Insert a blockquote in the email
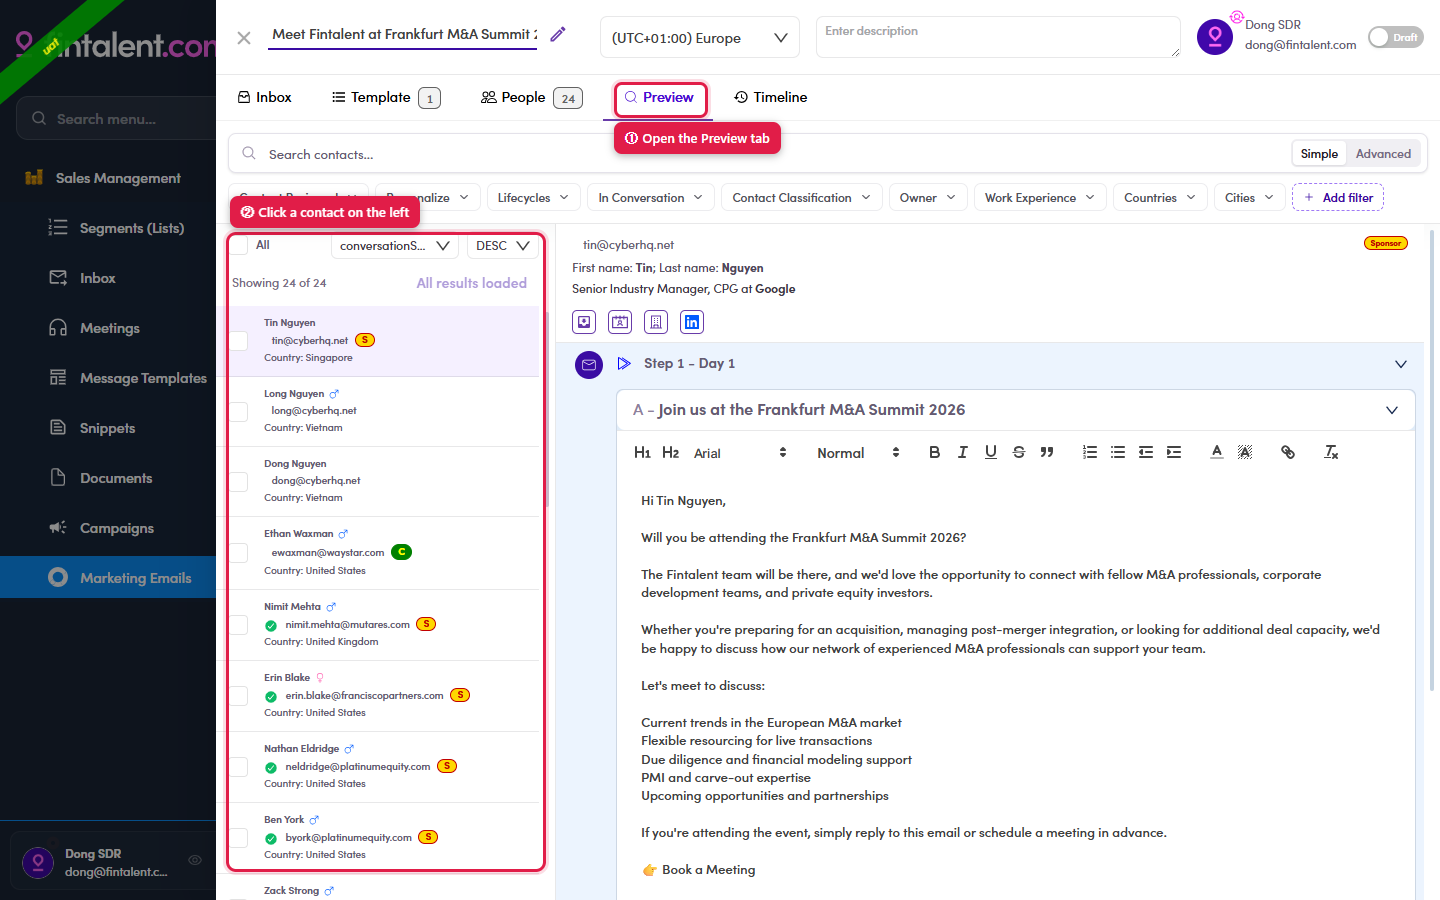This screenshot has height=900, width=1440. (x=1046, y=452)
